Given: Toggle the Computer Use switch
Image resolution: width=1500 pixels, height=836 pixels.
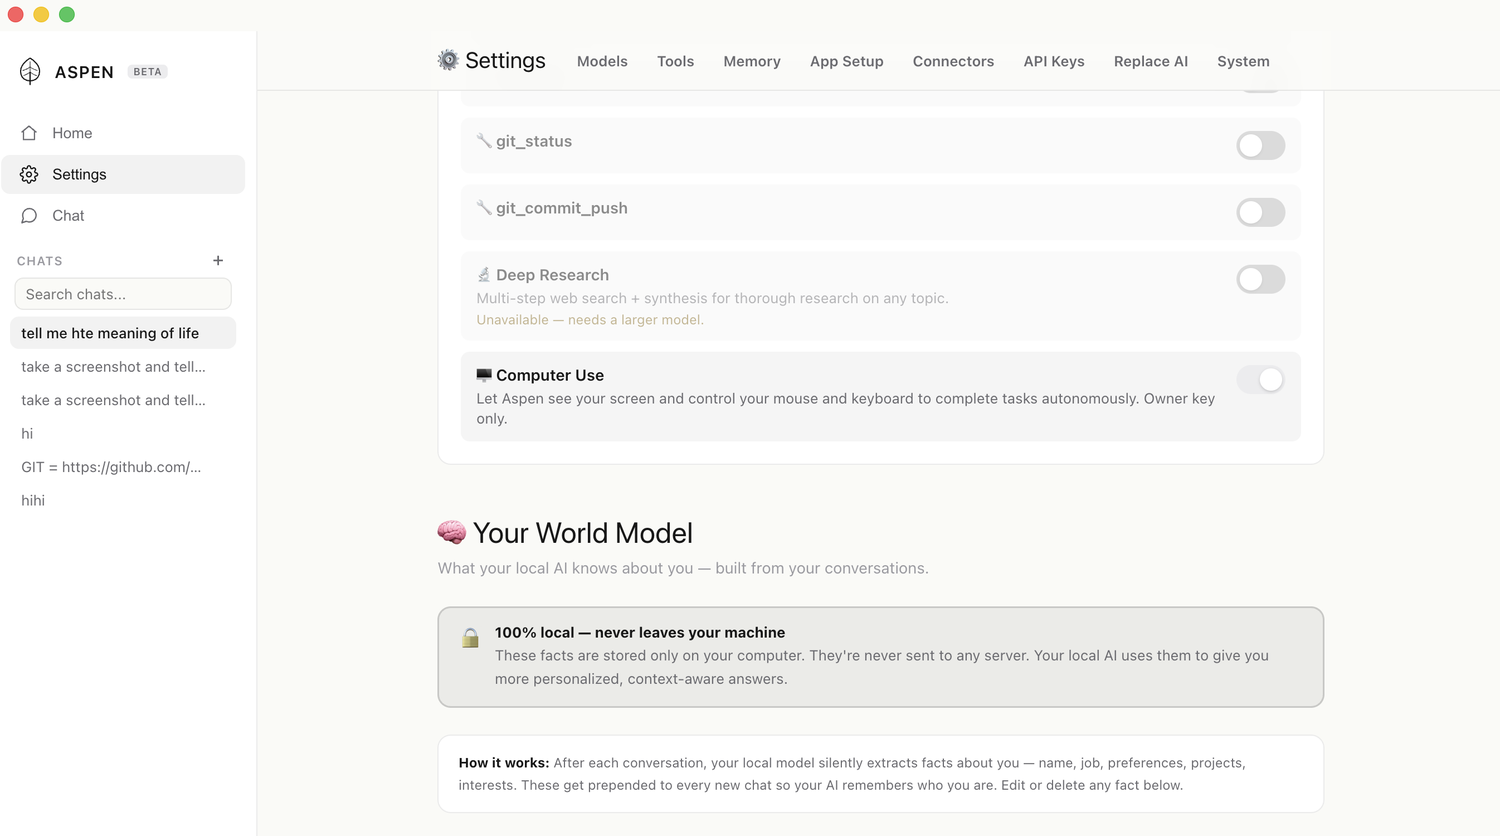Looking at the screenshot, I should [x=1260, y=379].
